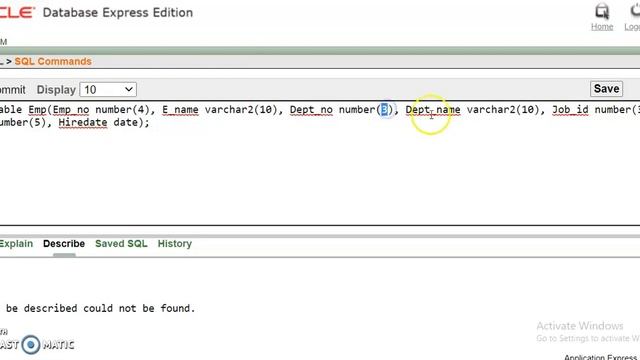Switch to the History tab
This screenshot has width=640, height=360.
[175, 244]
